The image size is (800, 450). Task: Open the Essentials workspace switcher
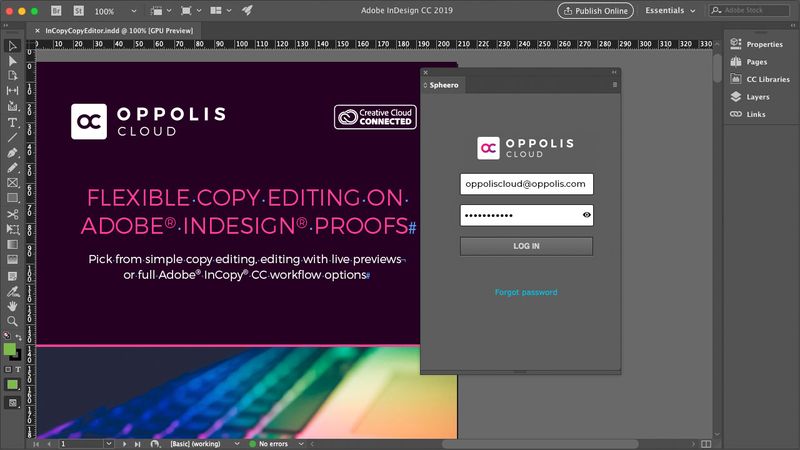[670, 10]
